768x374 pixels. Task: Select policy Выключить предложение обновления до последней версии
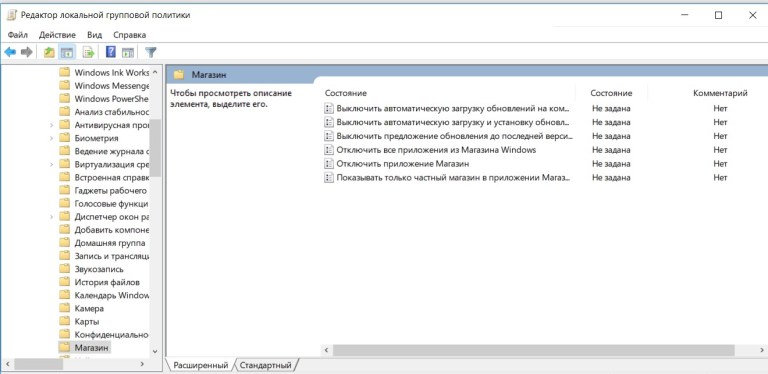point(454,136)
